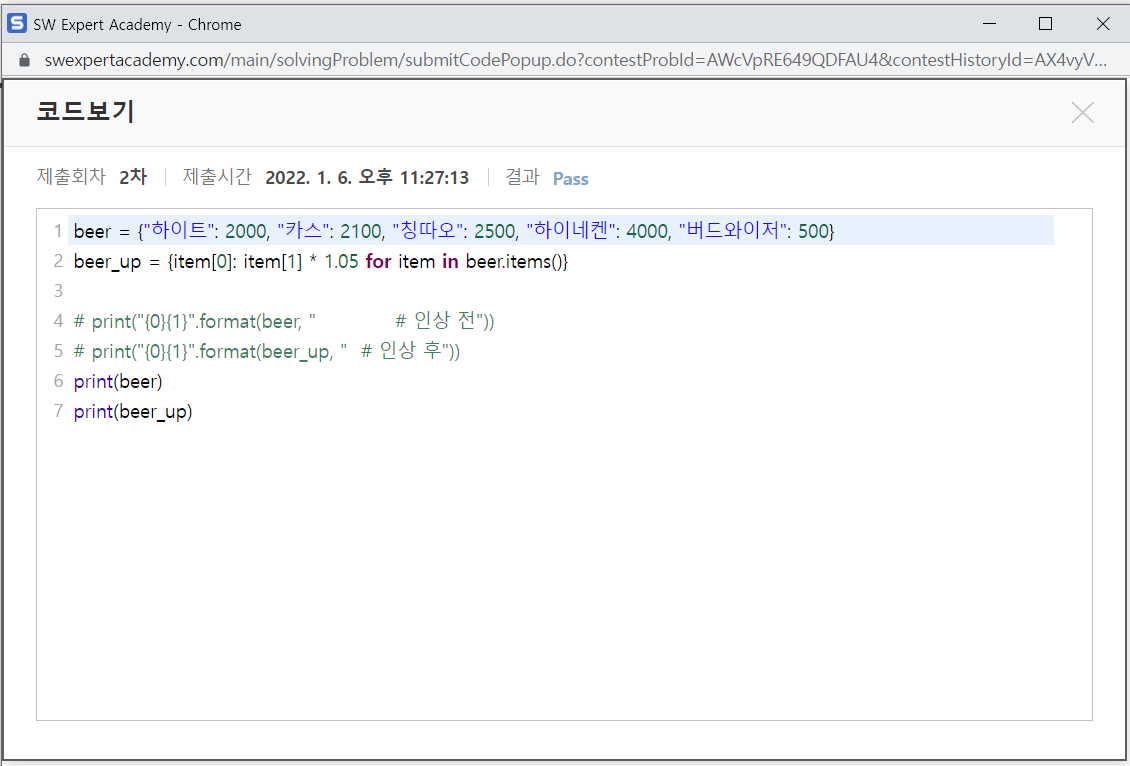Maximize the Chrome window
Screen dimensions: 1130x766
click(1046, 24)
